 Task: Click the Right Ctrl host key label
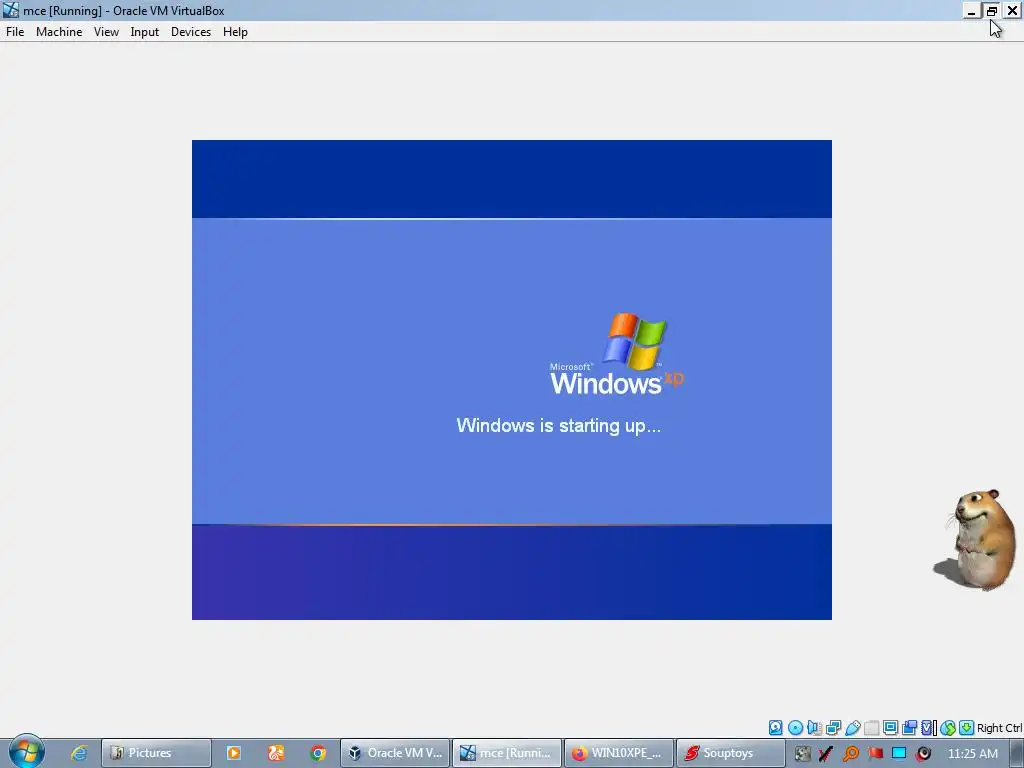coord(999,728)
